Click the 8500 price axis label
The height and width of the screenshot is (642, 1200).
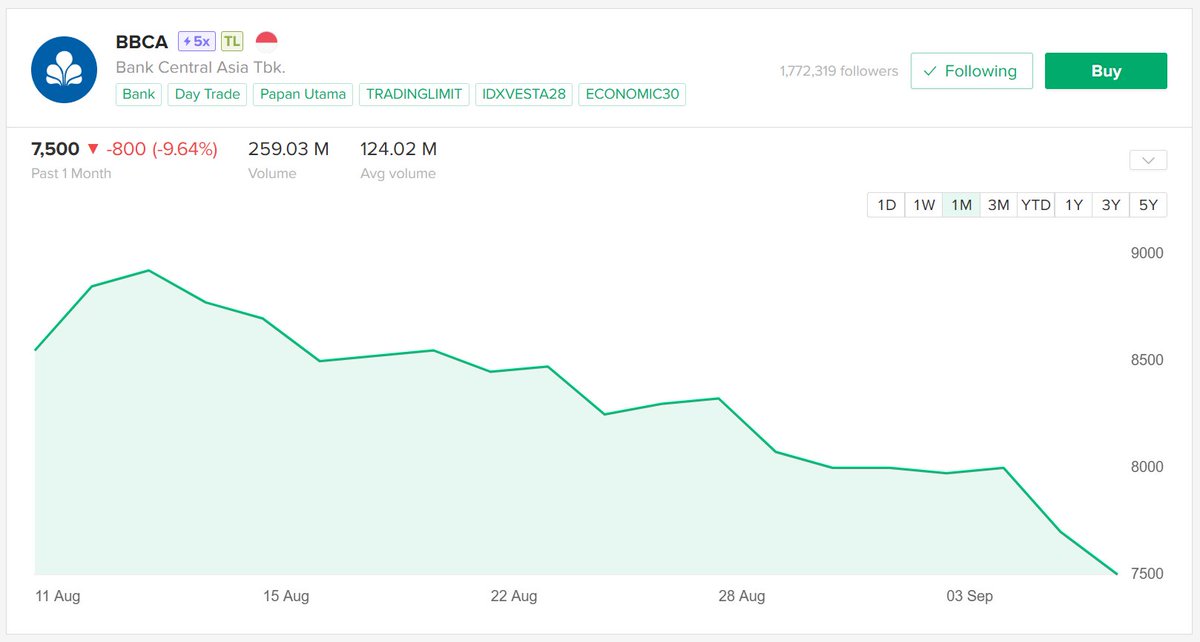coord(1147,360)
